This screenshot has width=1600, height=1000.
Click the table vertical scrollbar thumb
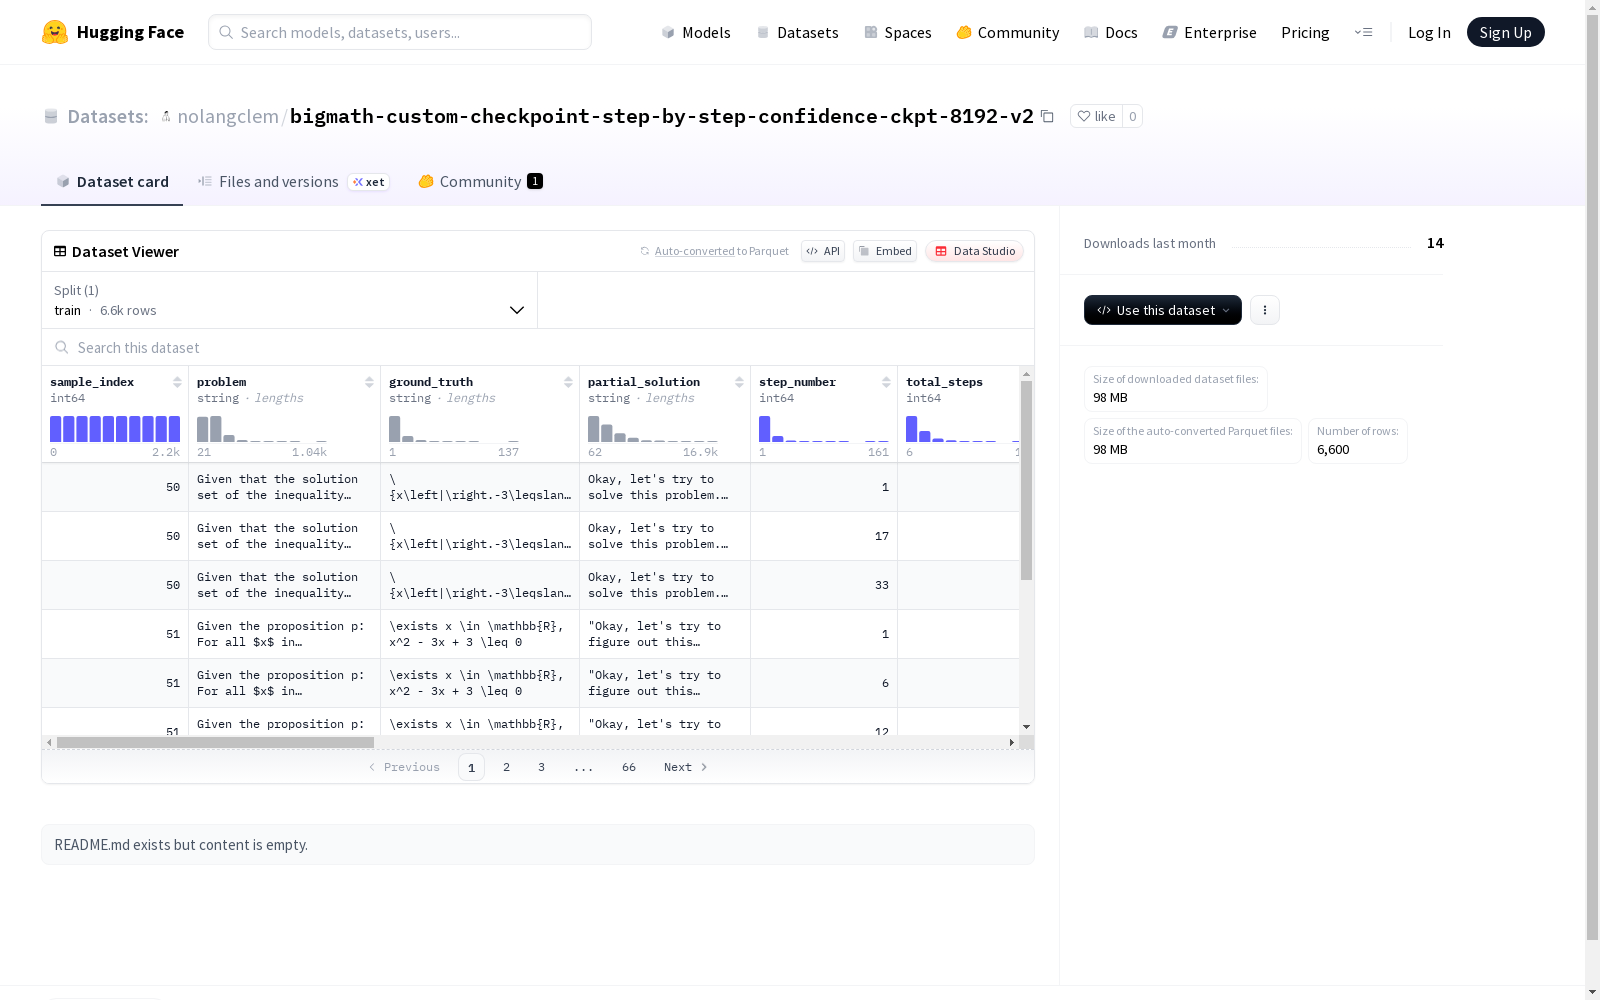(x=1026, y=480)
